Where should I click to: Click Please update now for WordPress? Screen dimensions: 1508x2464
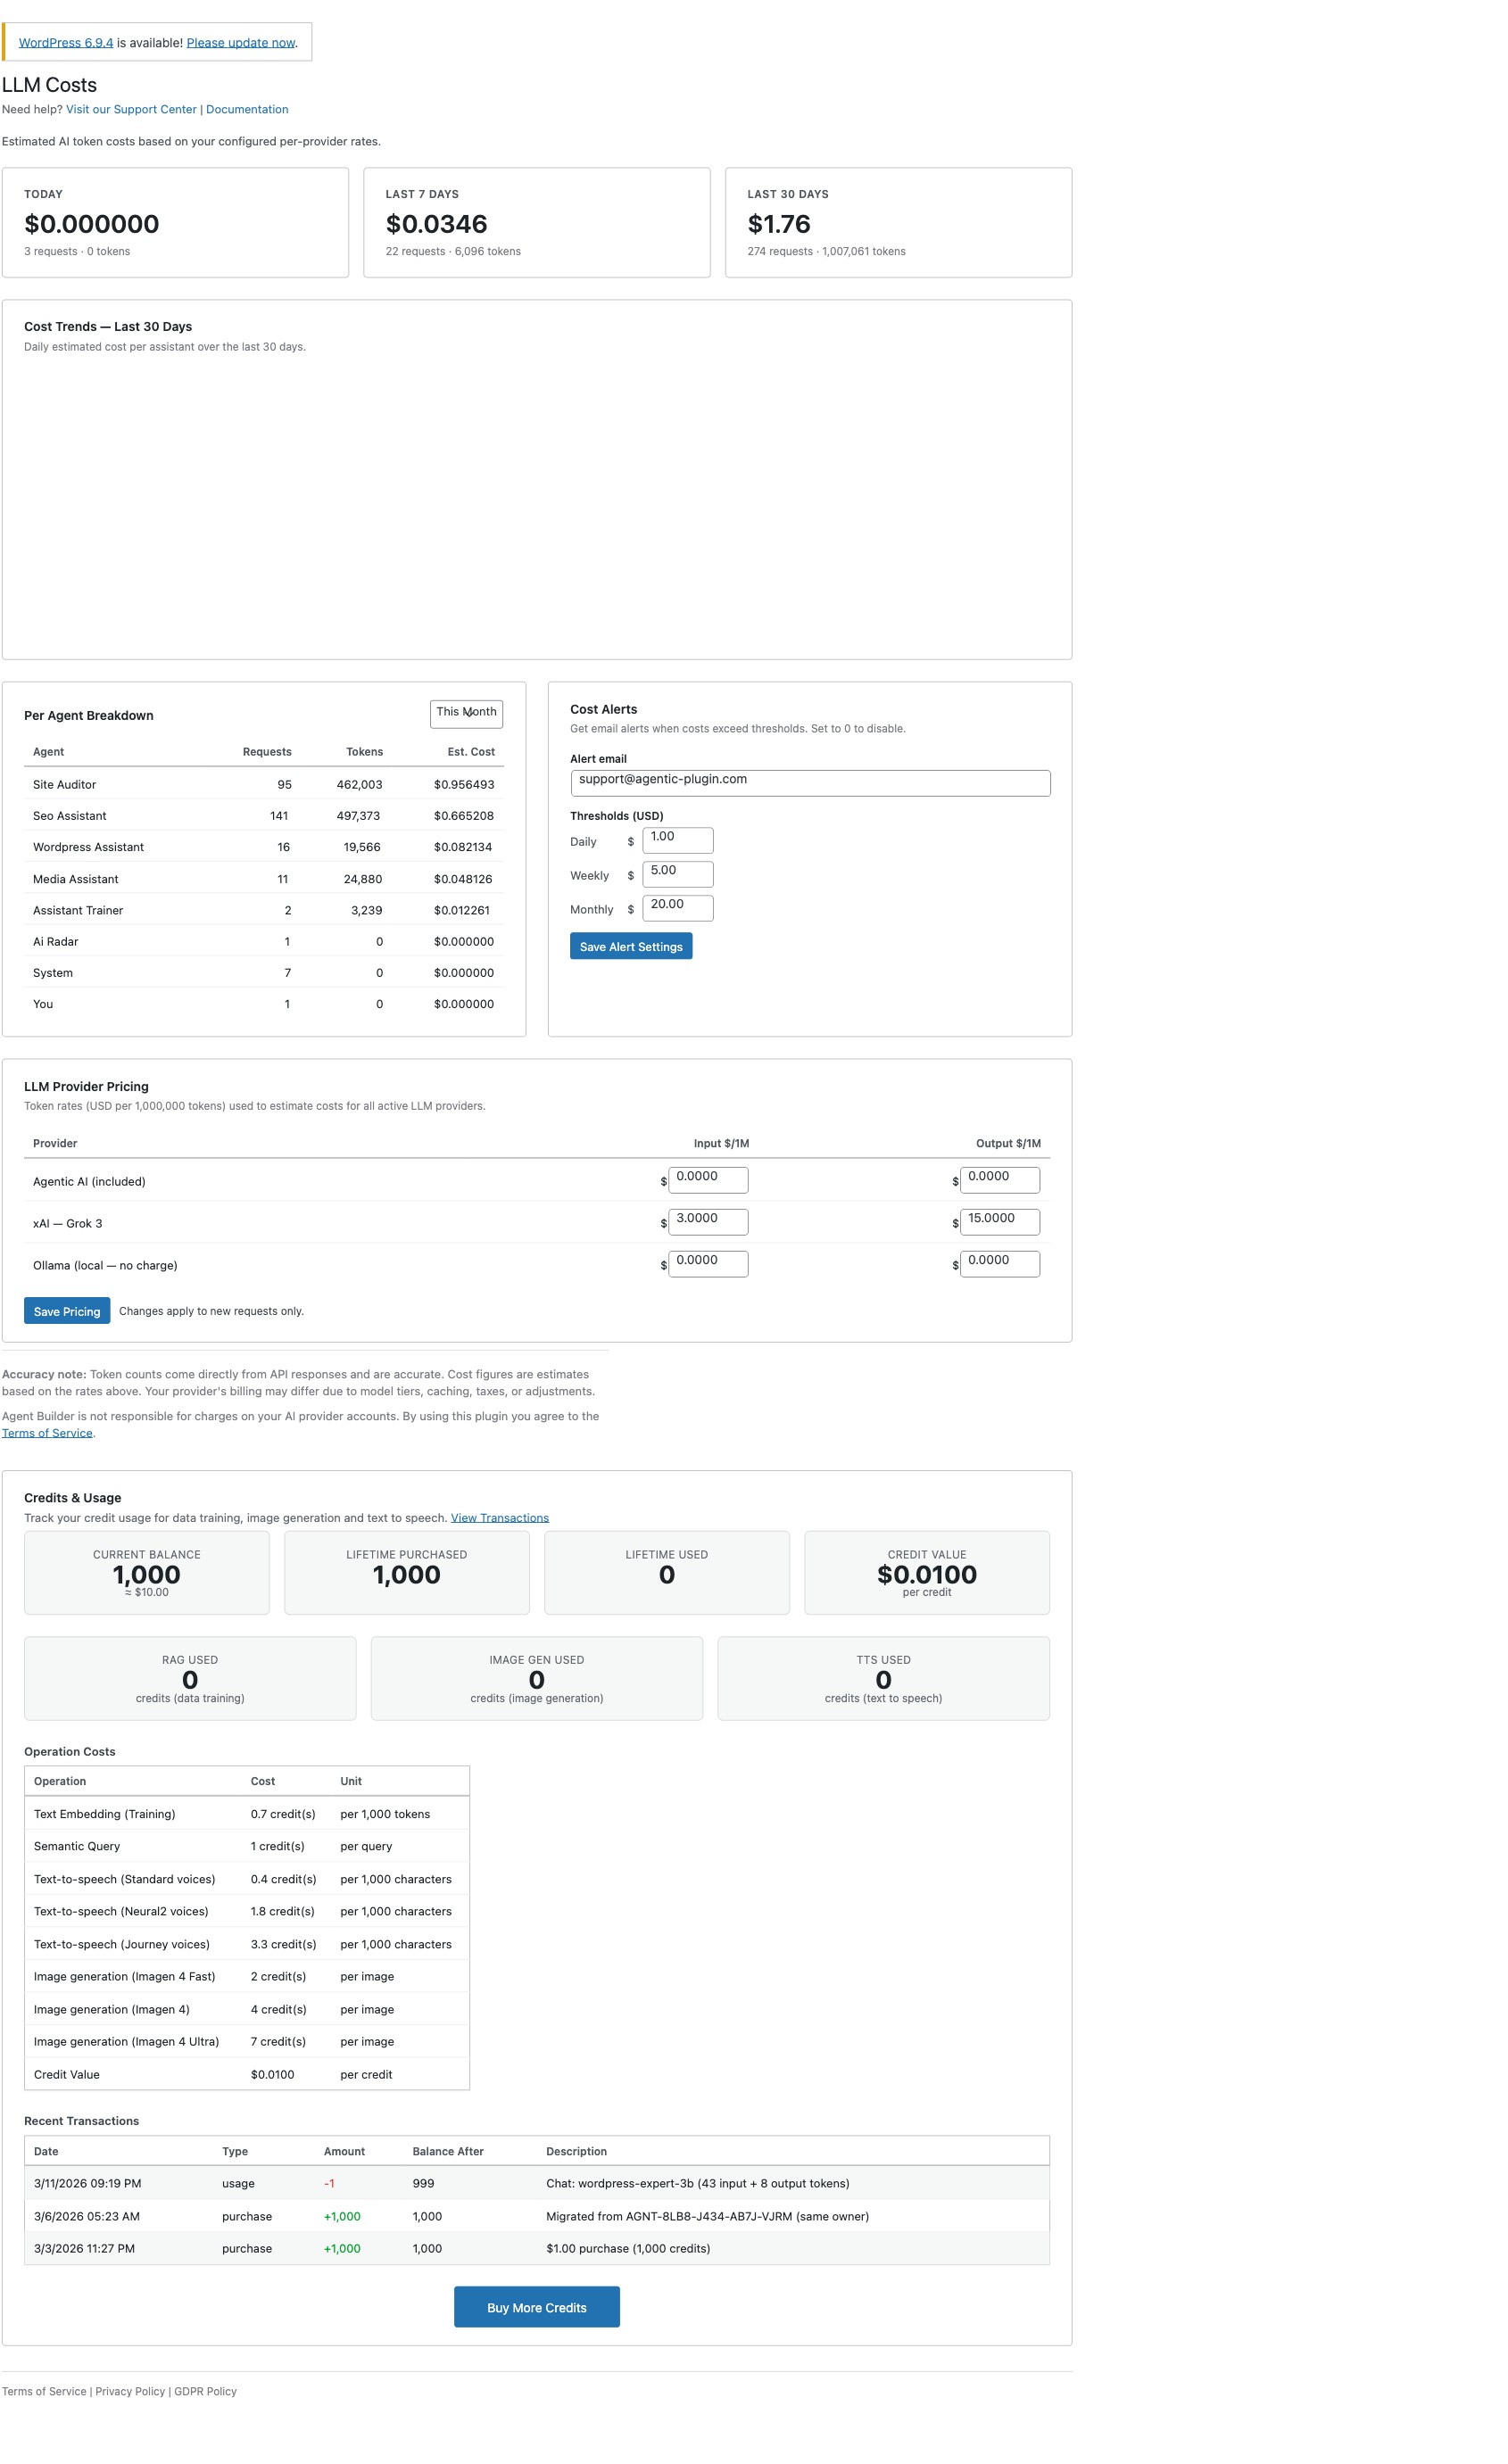tap(240, 42)
